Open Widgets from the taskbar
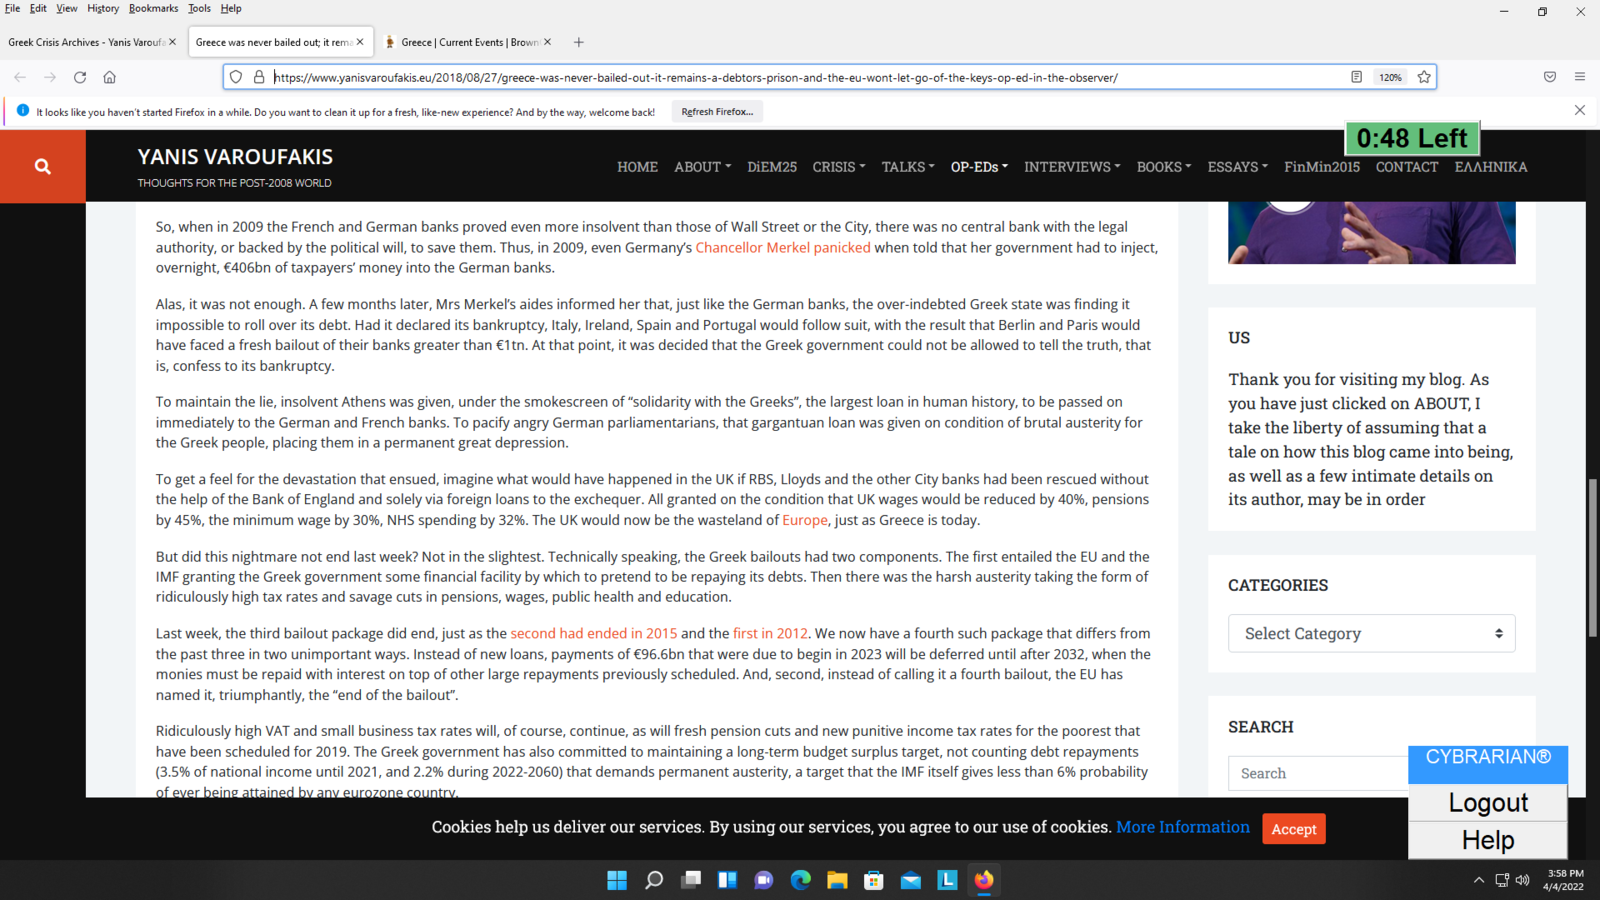The width and height of the screenshot is (1600, 900). point(727,880)
